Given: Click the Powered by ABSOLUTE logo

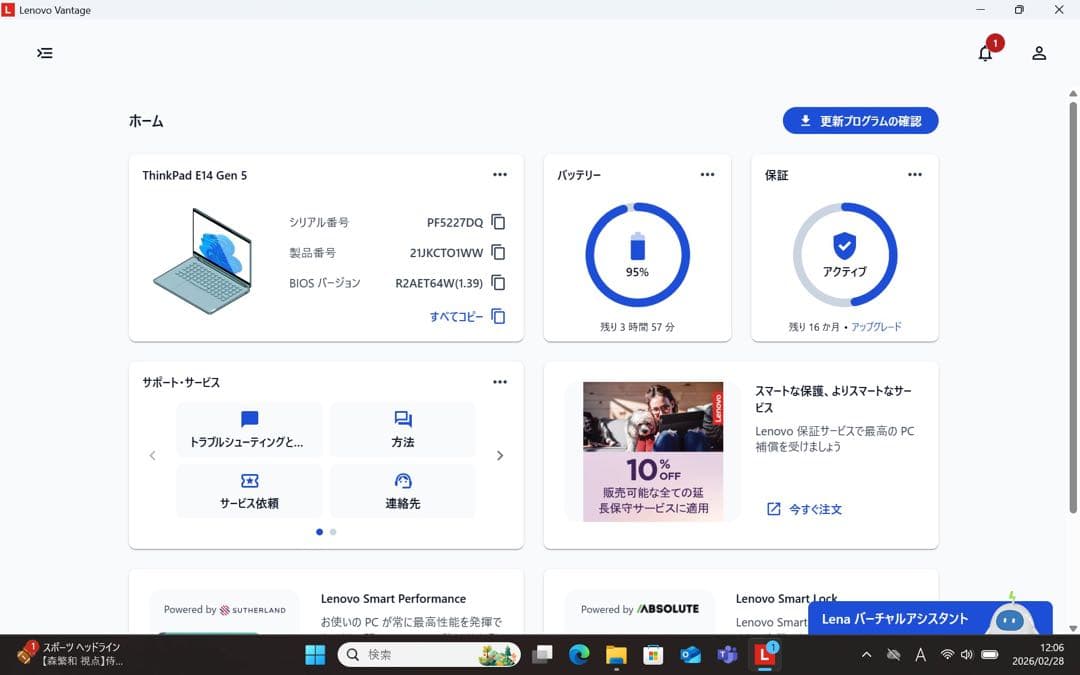Looking at the screenshot, I should tap(640, 609).
